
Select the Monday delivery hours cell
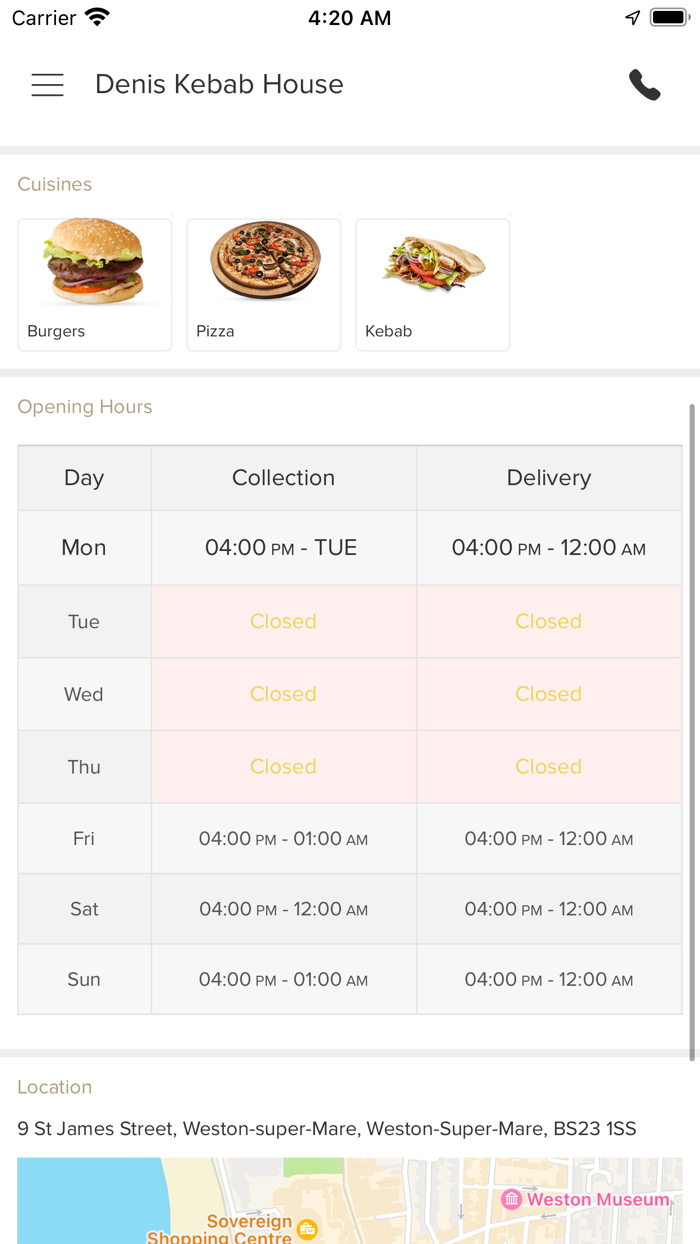pyautogui.click(x=548, y=547)
